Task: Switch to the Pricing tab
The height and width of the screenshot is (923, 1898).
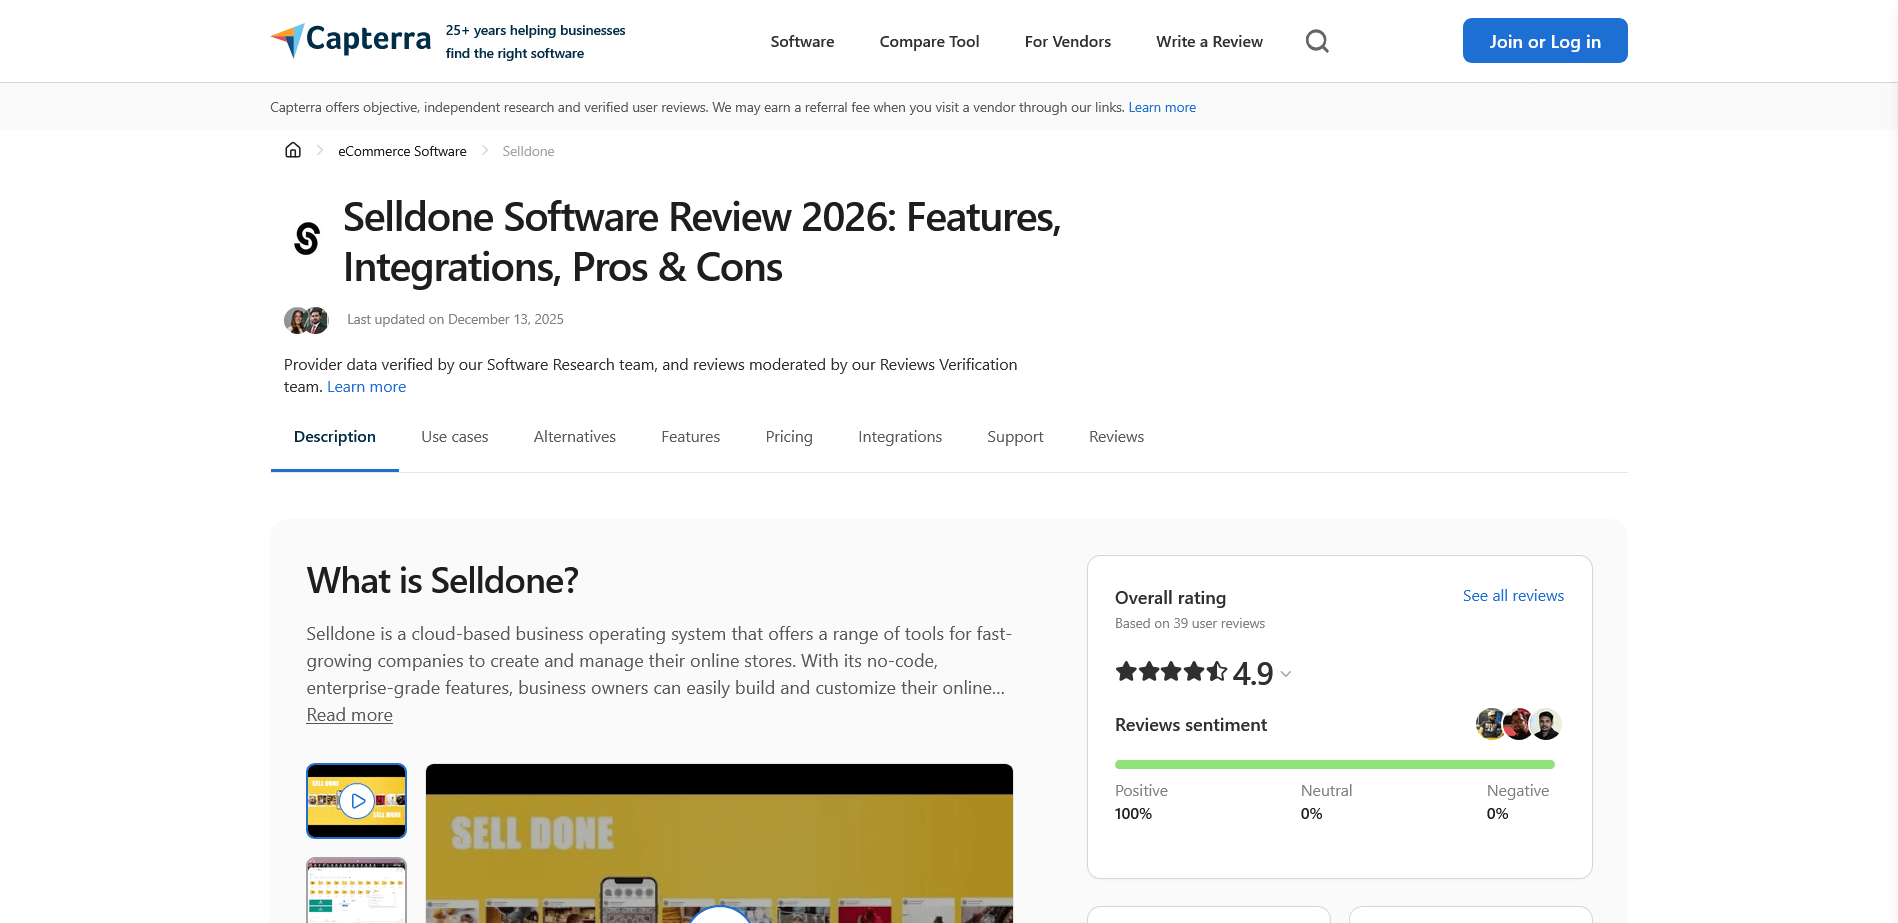Action: coord(789,437)
